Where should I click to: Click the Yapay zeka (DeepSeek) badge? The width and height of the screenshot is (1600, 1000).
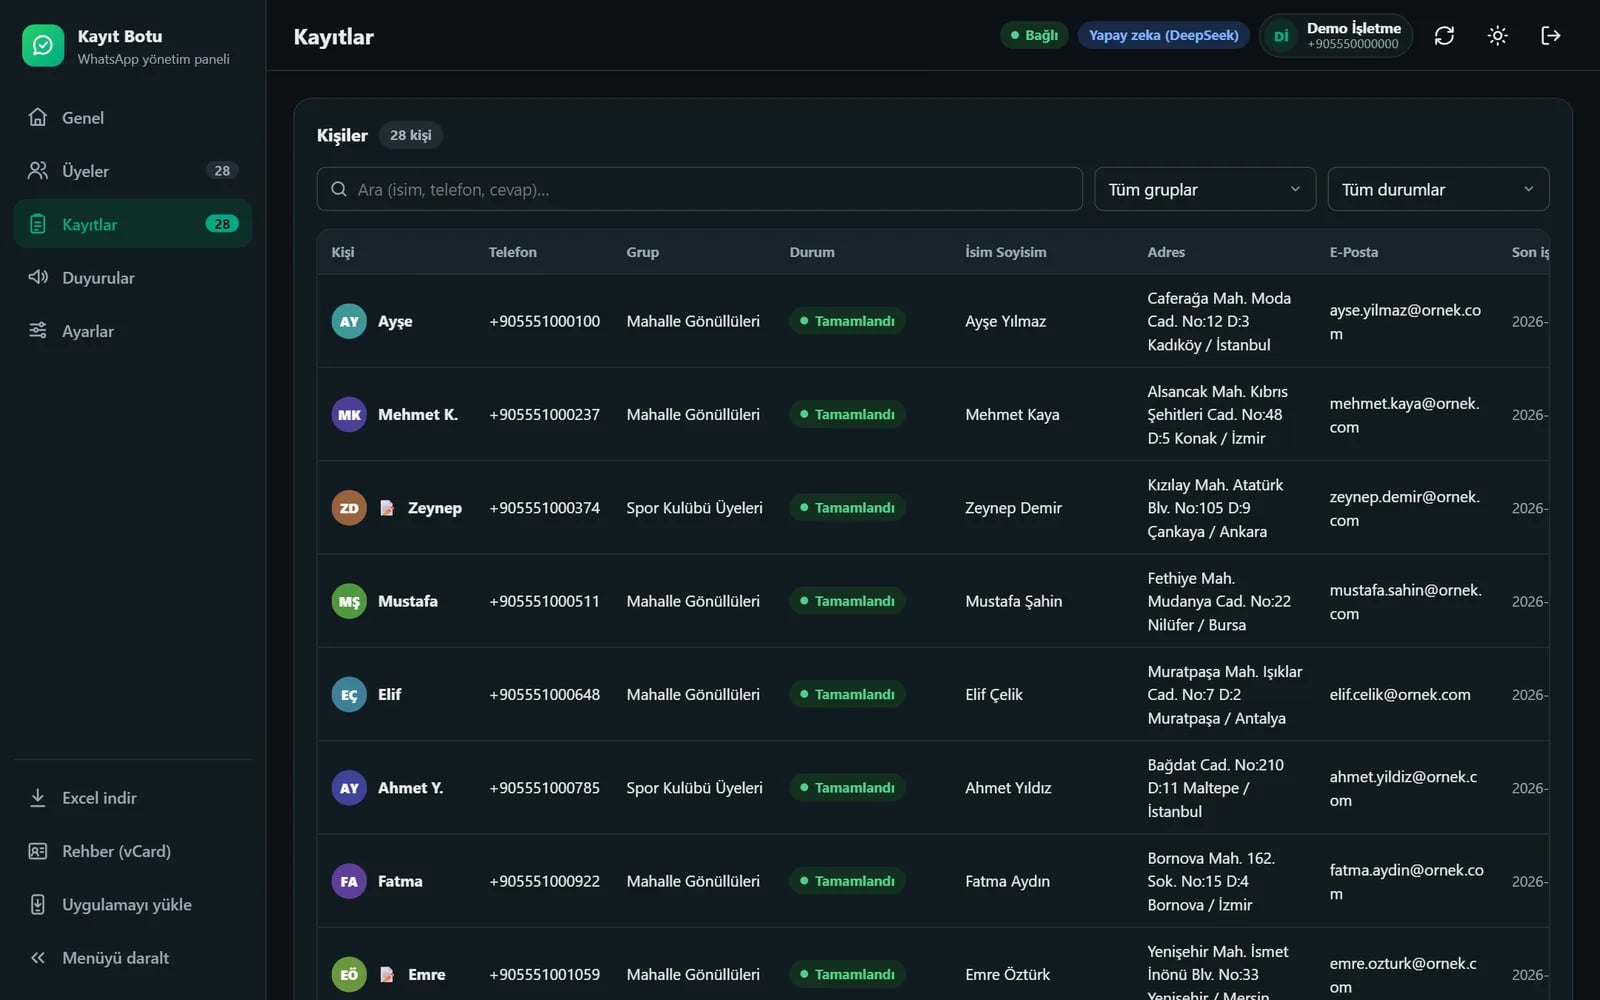pos(1163,35)
